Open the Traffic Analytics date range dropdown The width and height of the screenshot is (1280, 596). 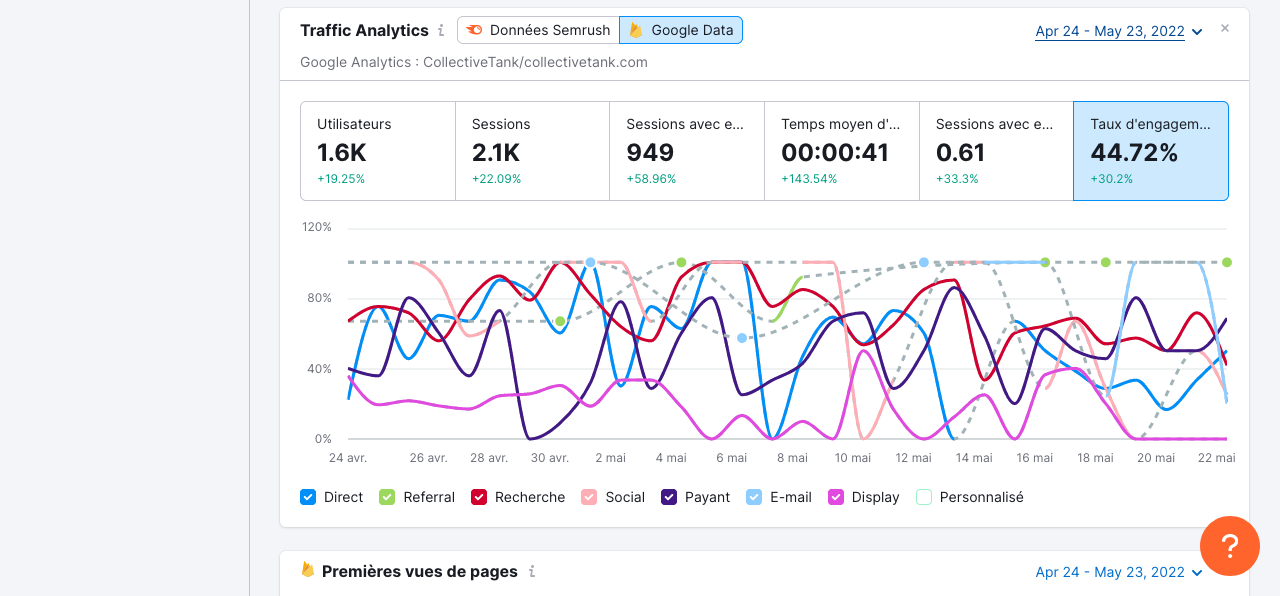tap(1118, 32)
